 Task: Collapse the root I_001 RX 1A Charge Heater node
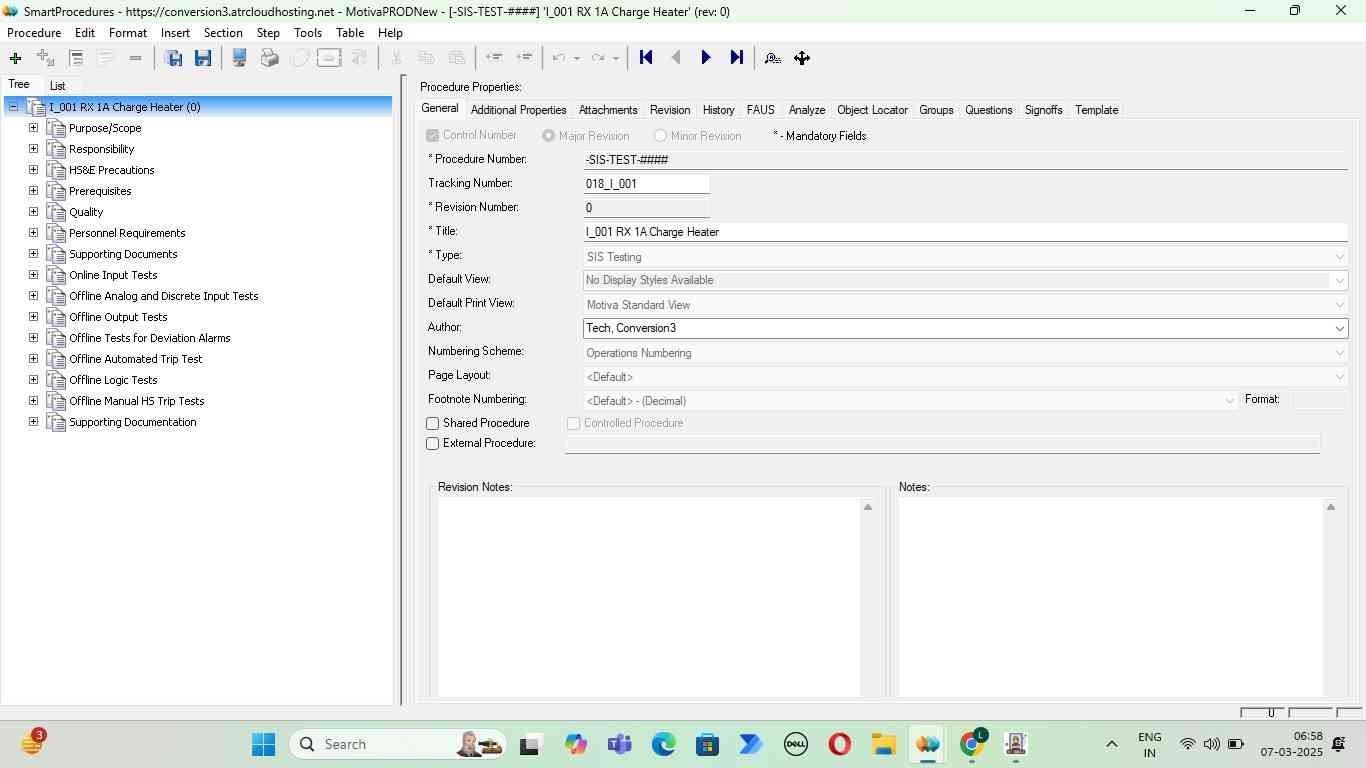pyautogui.click(x=13, y=107)
